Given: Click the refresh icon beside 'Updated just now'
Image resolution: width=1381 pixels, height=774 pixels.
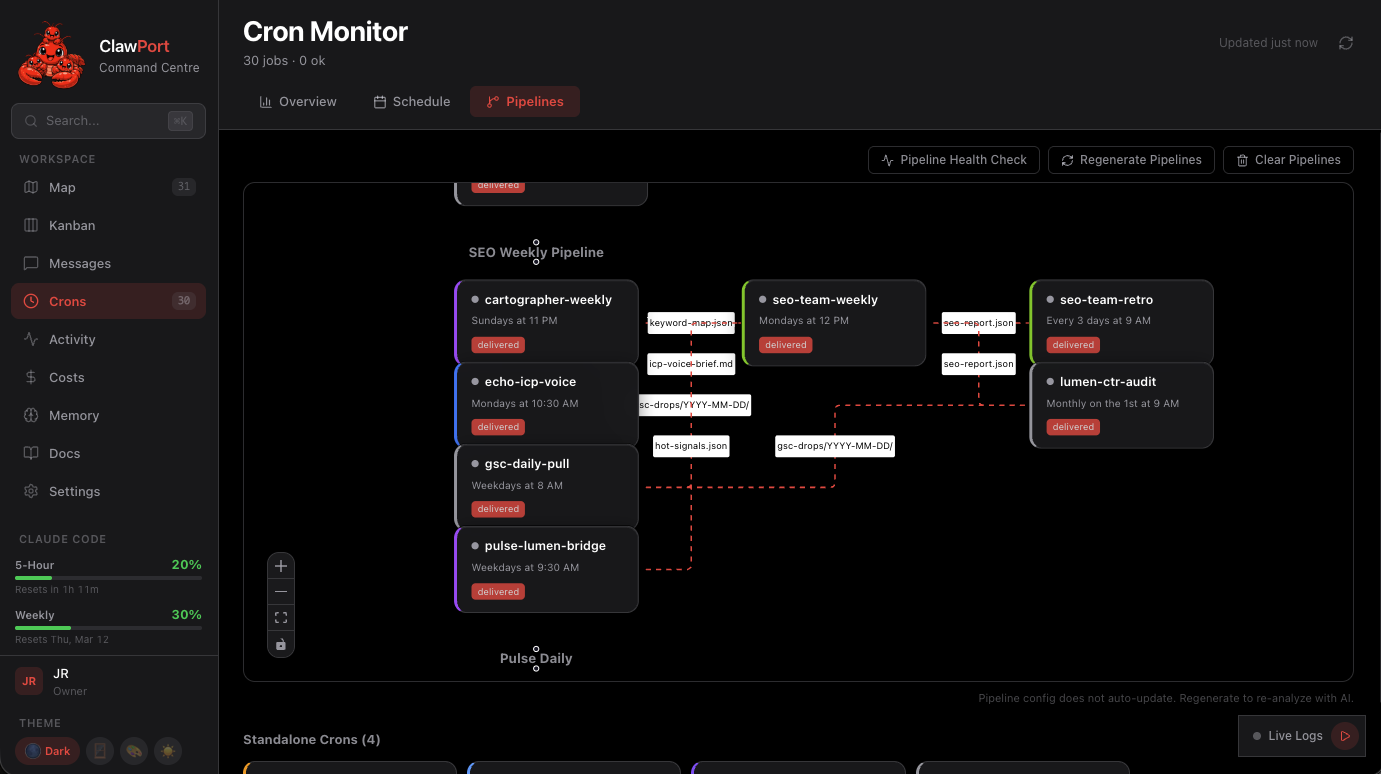Looking at the screenshot, I should click(1346, 43).
